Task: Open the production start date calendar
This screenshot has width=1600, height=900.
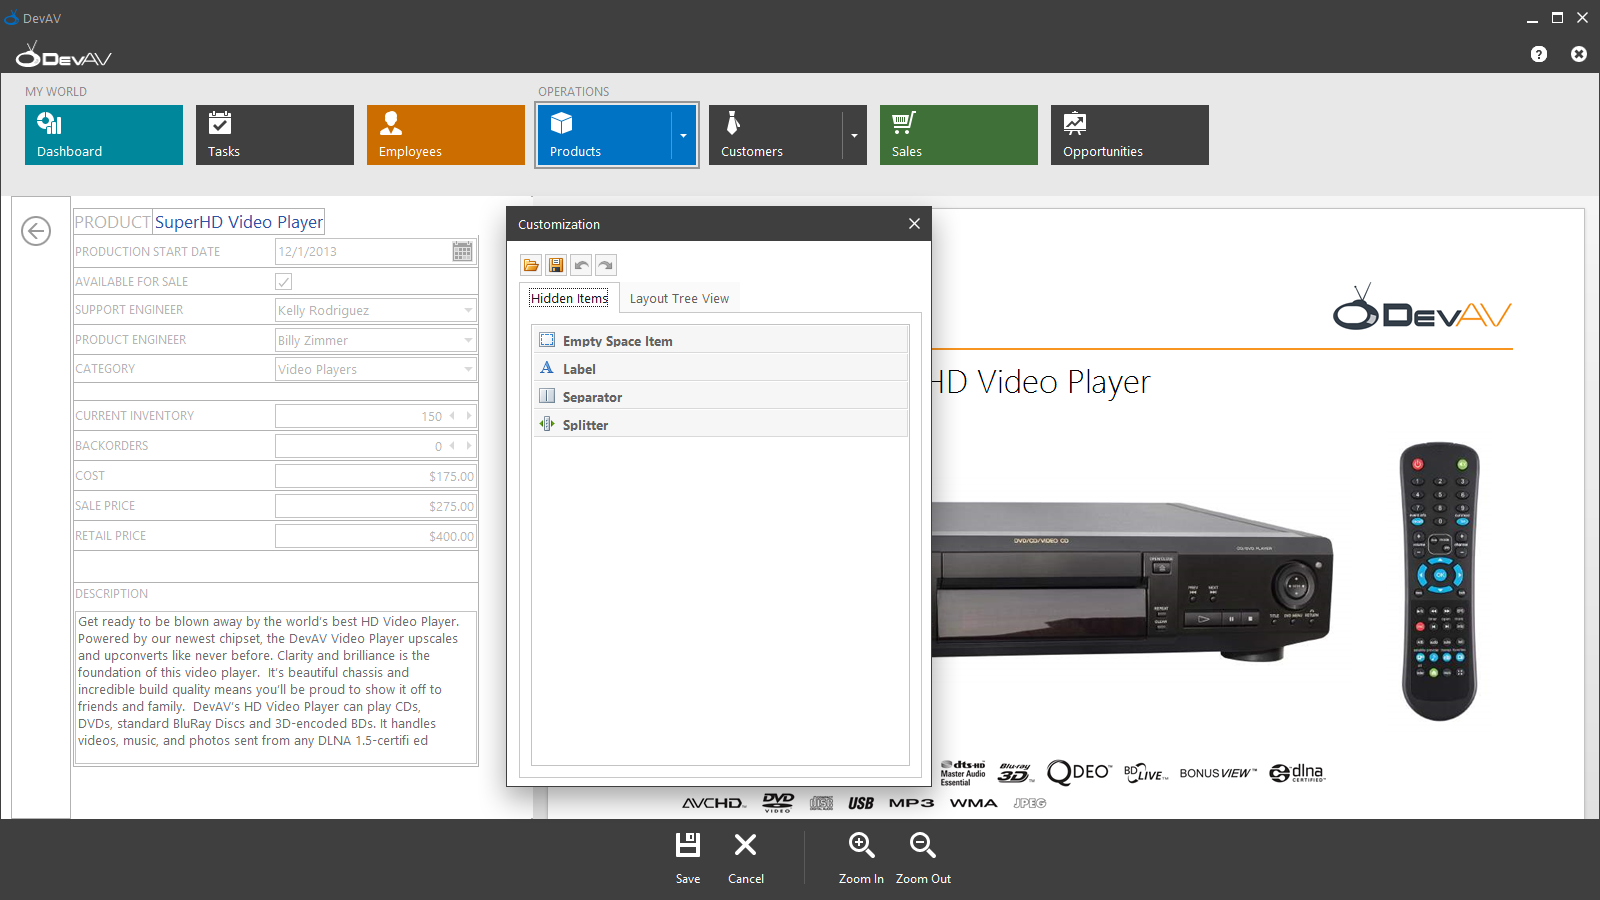Action: click(462, 252)
